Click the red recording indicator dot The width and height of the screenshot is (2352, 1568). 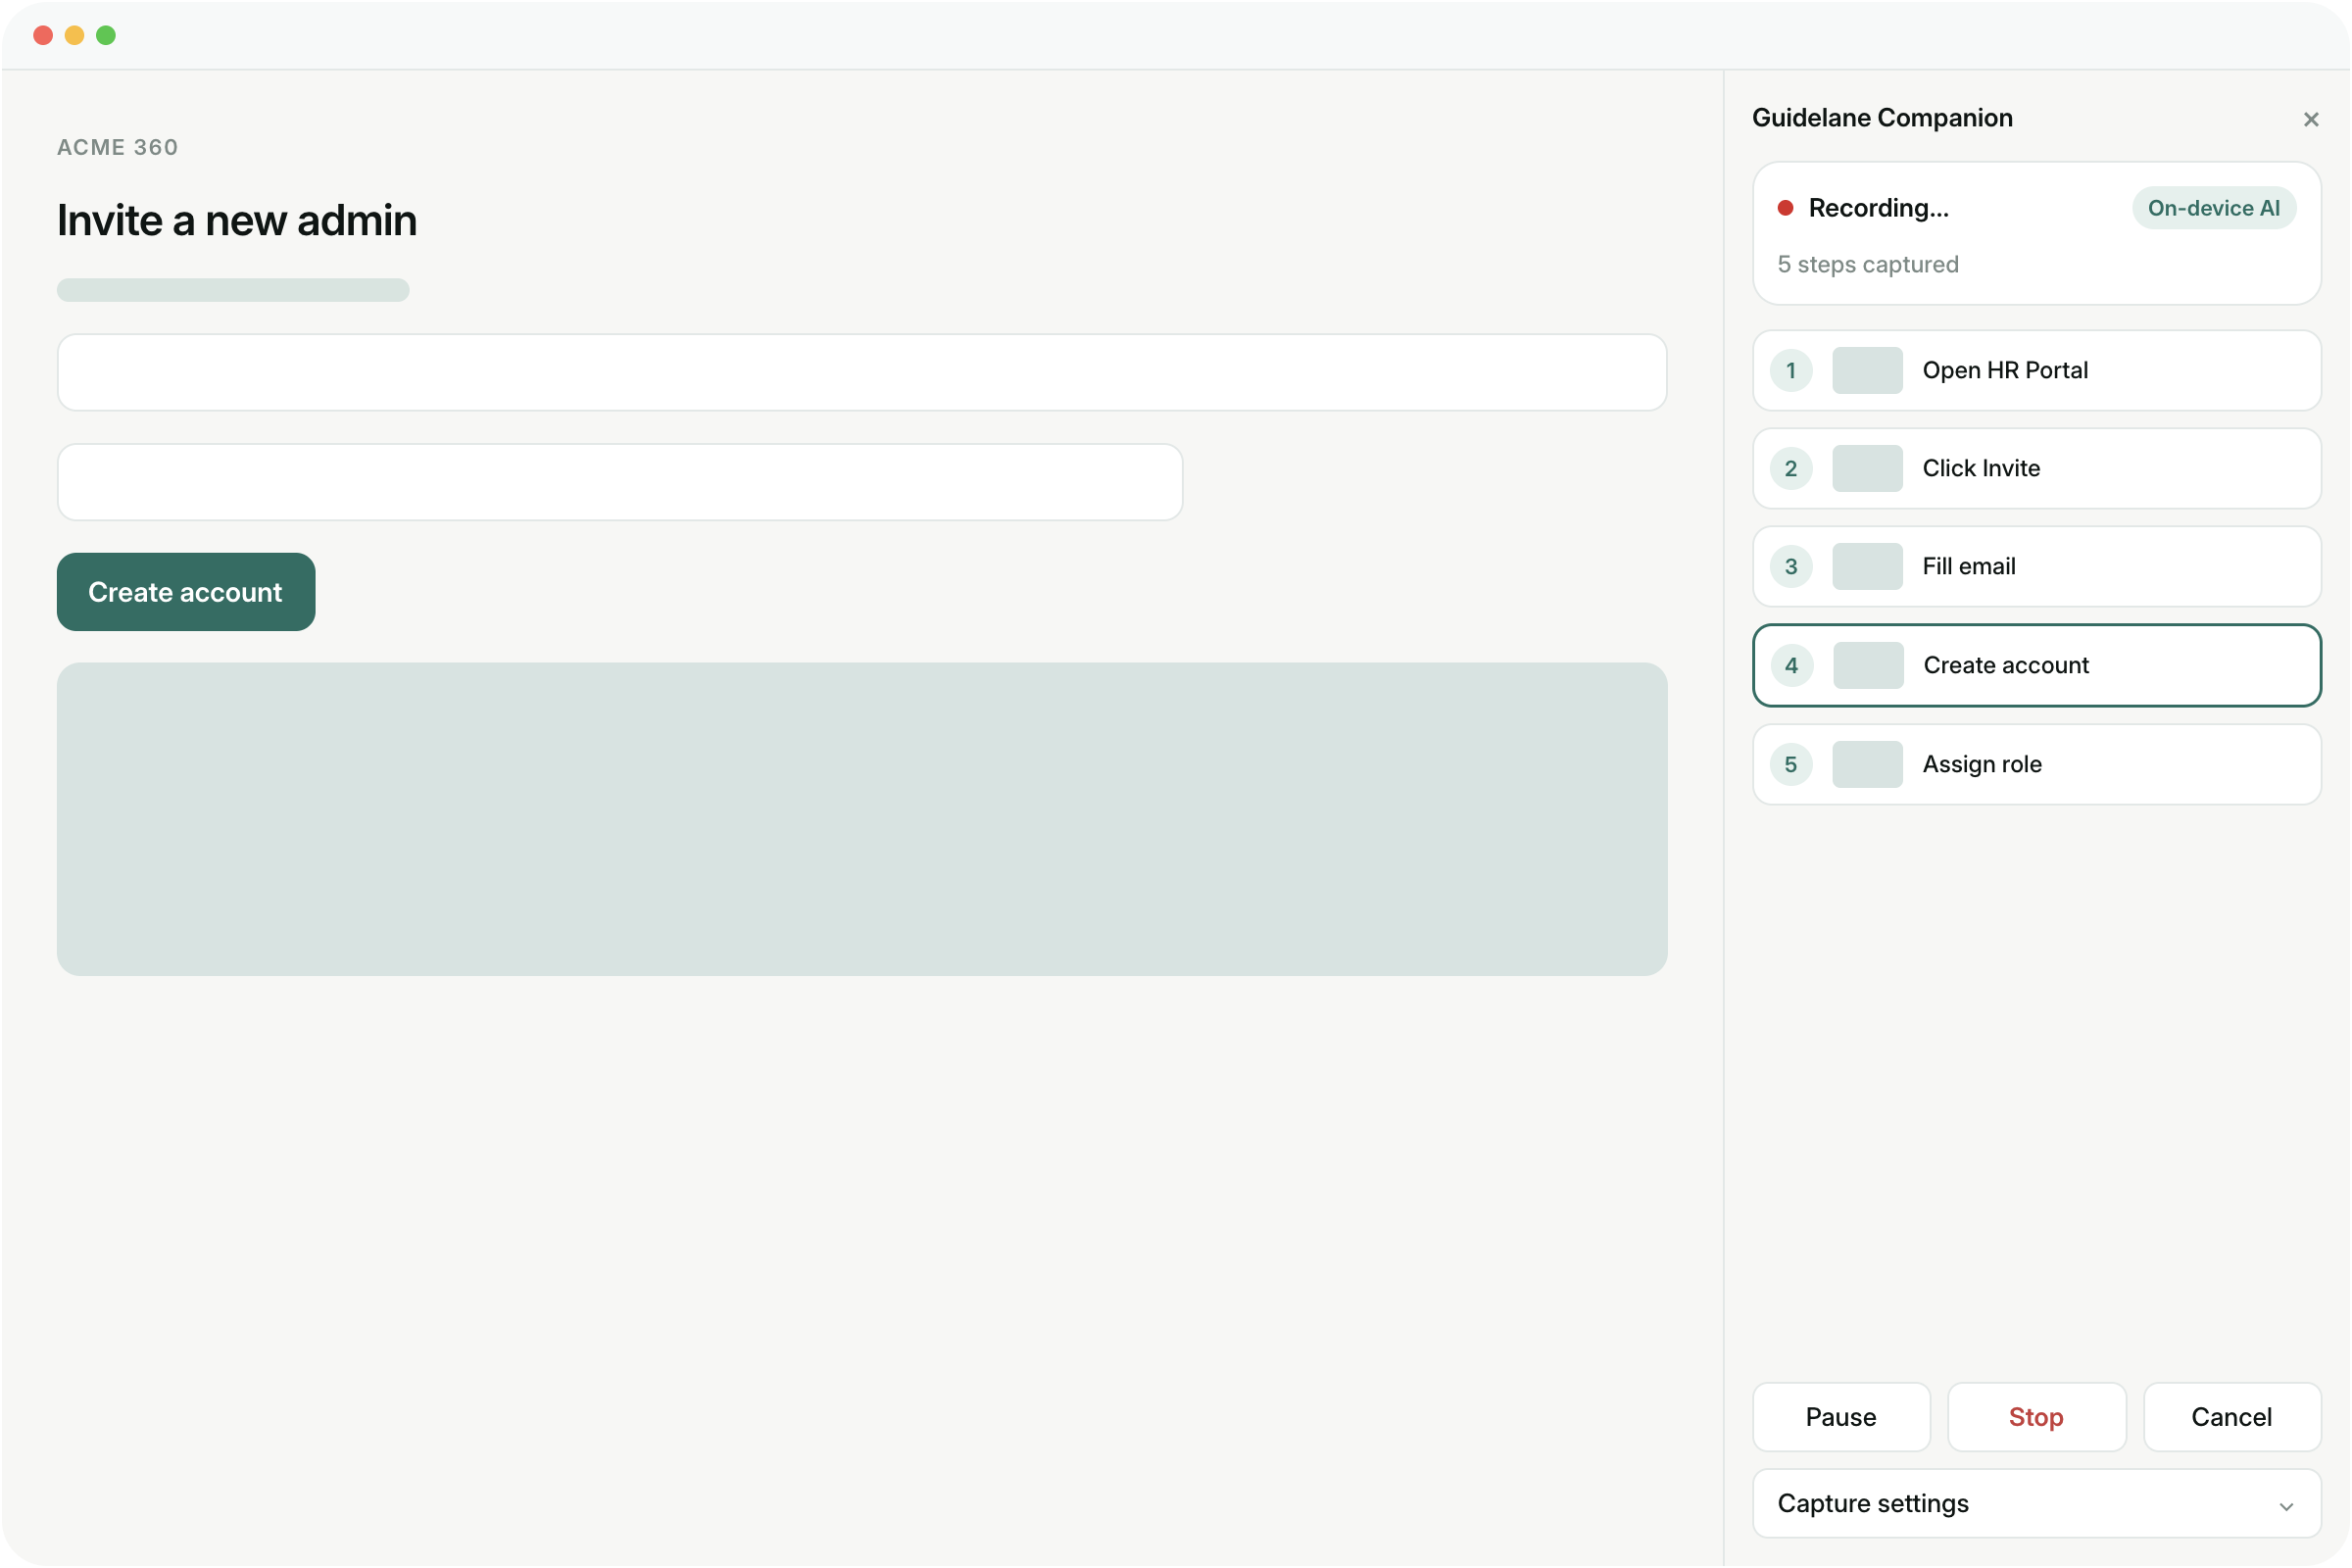(1785, 208)
